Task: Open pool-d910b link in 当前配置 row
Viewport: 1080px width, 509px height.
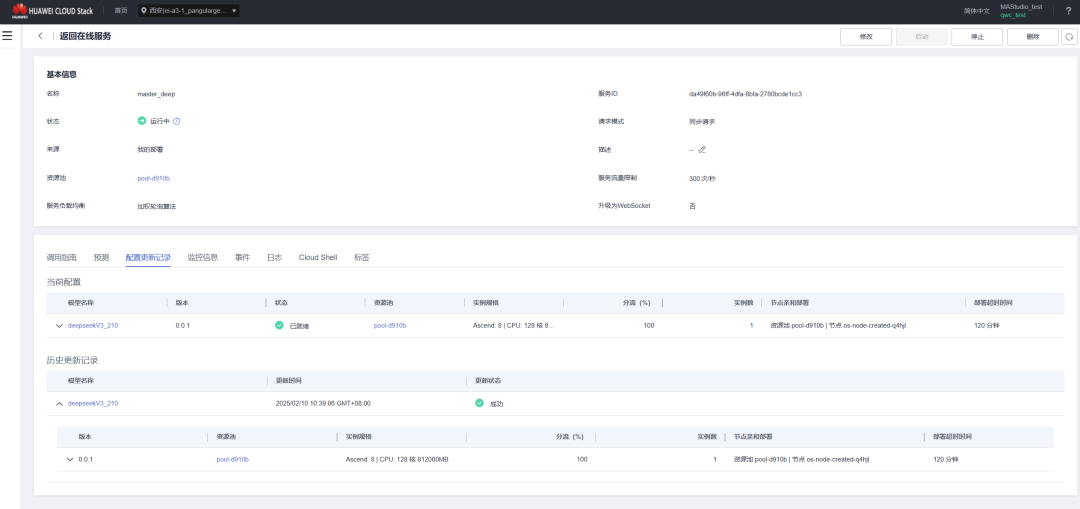Action: 390,326
